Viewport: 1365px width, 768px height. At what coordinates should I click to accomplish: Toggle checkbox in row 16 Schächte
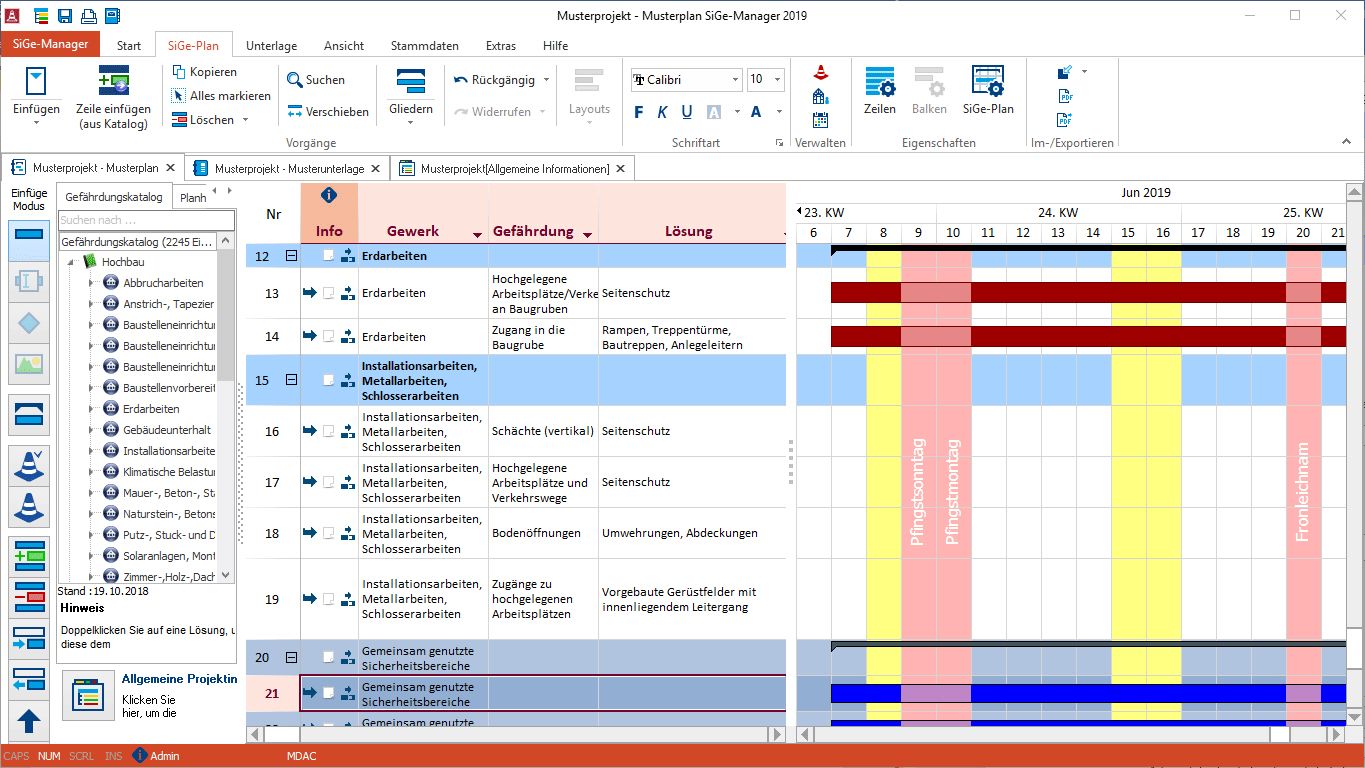pyautogui.click(x=328, y=431)
